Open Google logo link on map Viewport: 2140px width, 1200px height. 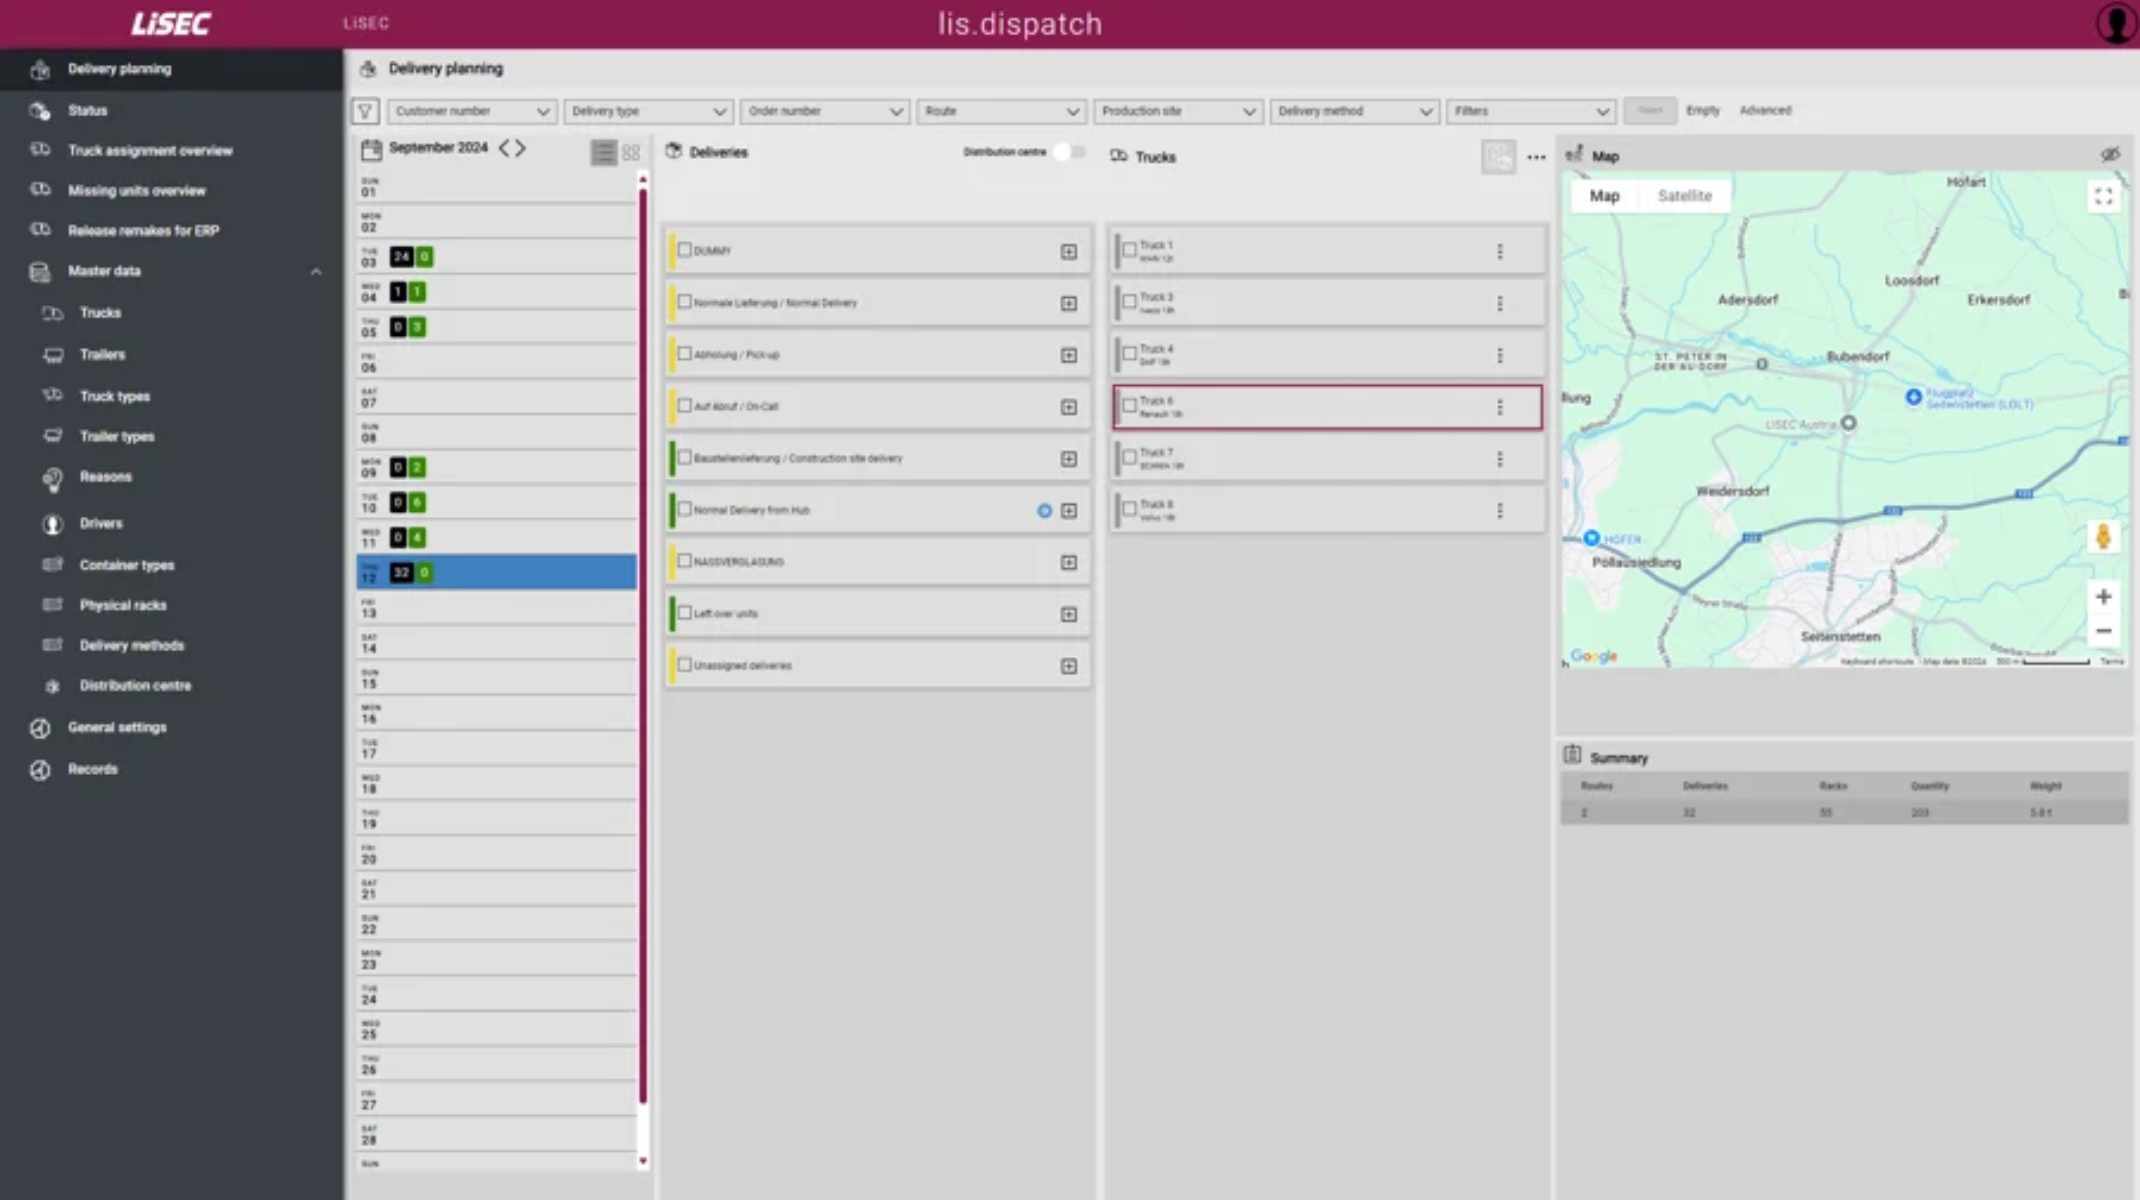point(1594,656)
